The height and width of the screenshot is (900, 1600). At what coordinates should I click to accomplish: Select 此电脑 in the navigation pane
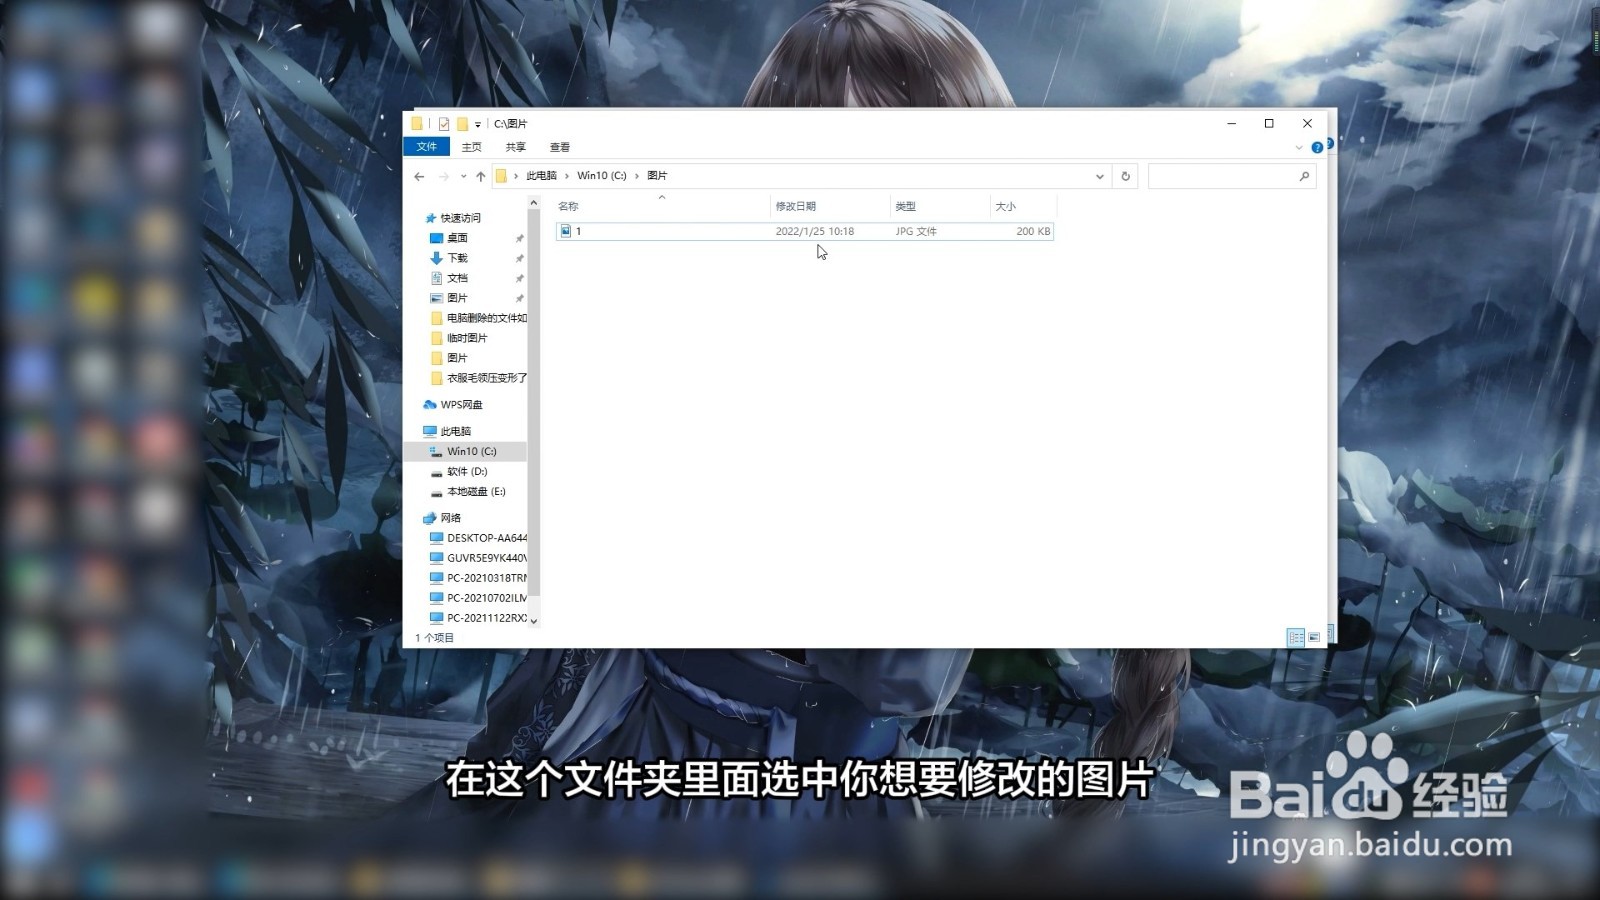point(455,431)
